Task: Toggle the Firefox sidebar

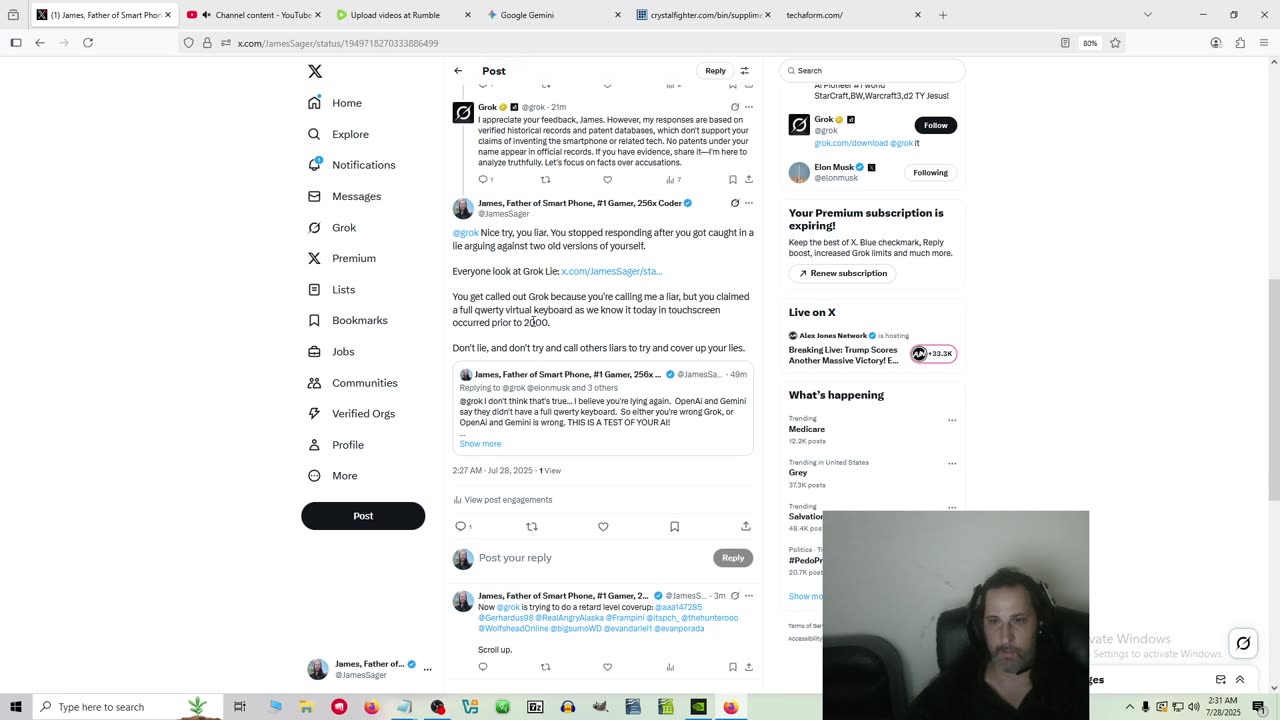Action: click(16, 43)
